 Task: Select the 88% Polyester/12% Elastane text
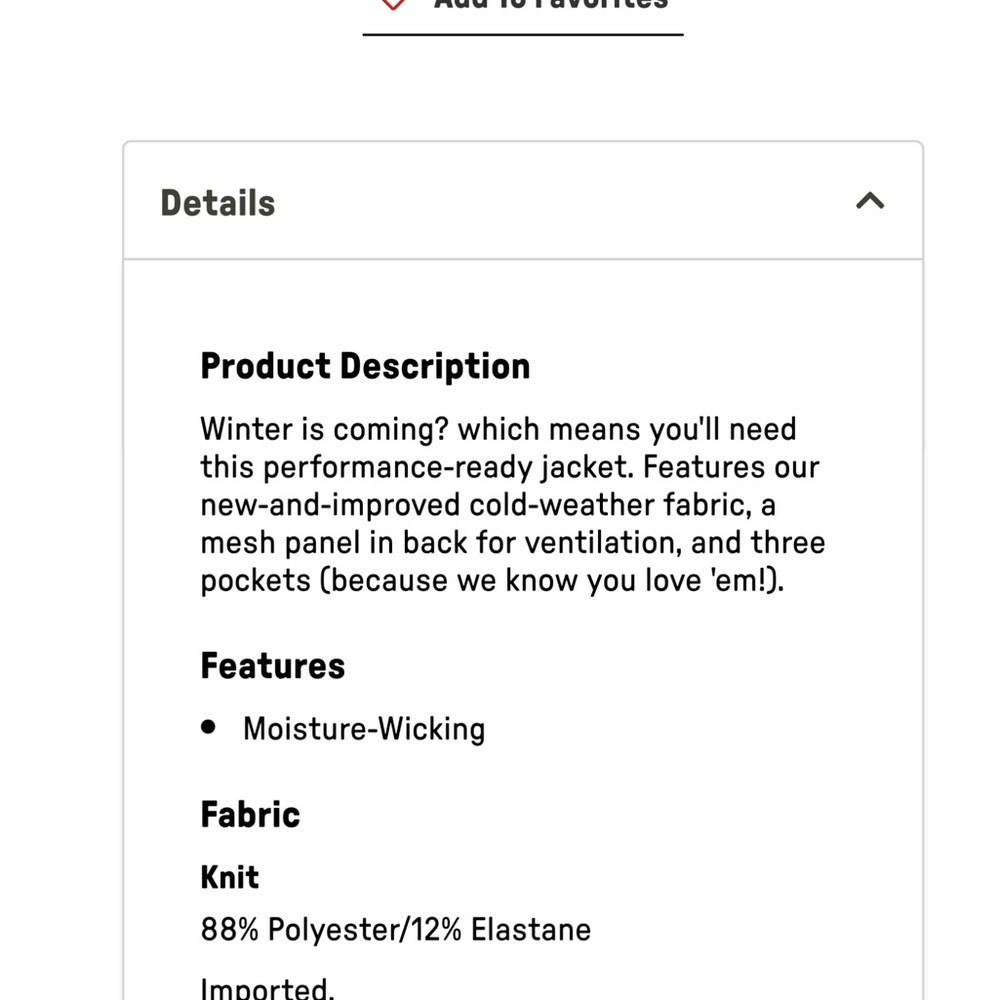pos(395,929)
